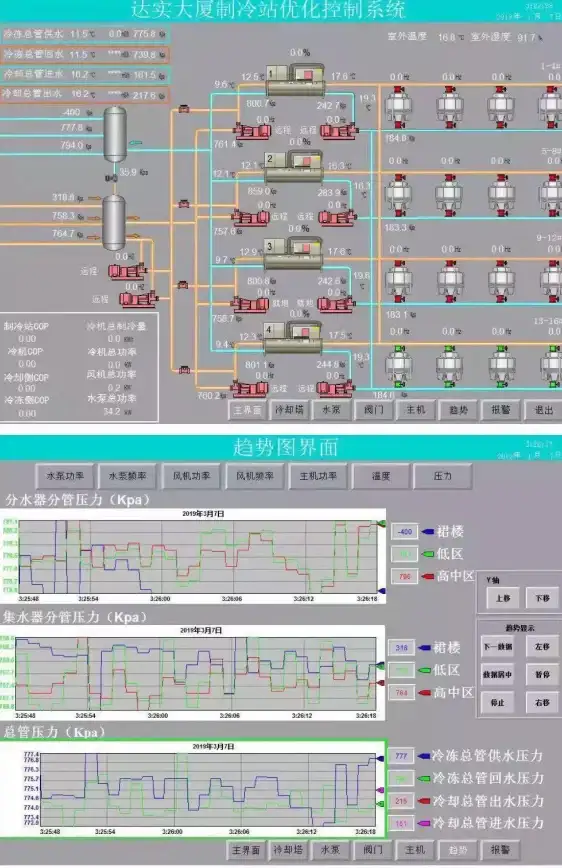The height and width of the screenshot is (868, 562).
Task: Click 上移 in the Y轴 panel
Action: click(502, 598)
